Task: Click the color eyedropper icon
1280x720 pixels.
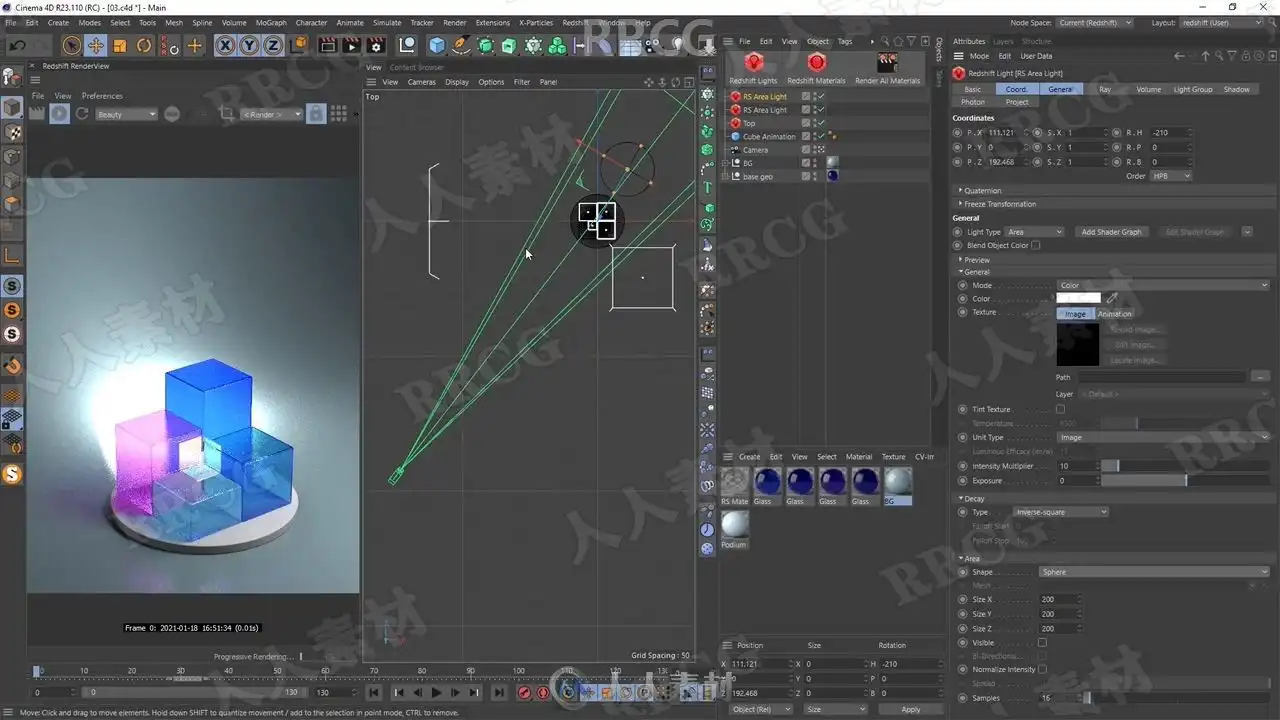Action: [1112, 298]
